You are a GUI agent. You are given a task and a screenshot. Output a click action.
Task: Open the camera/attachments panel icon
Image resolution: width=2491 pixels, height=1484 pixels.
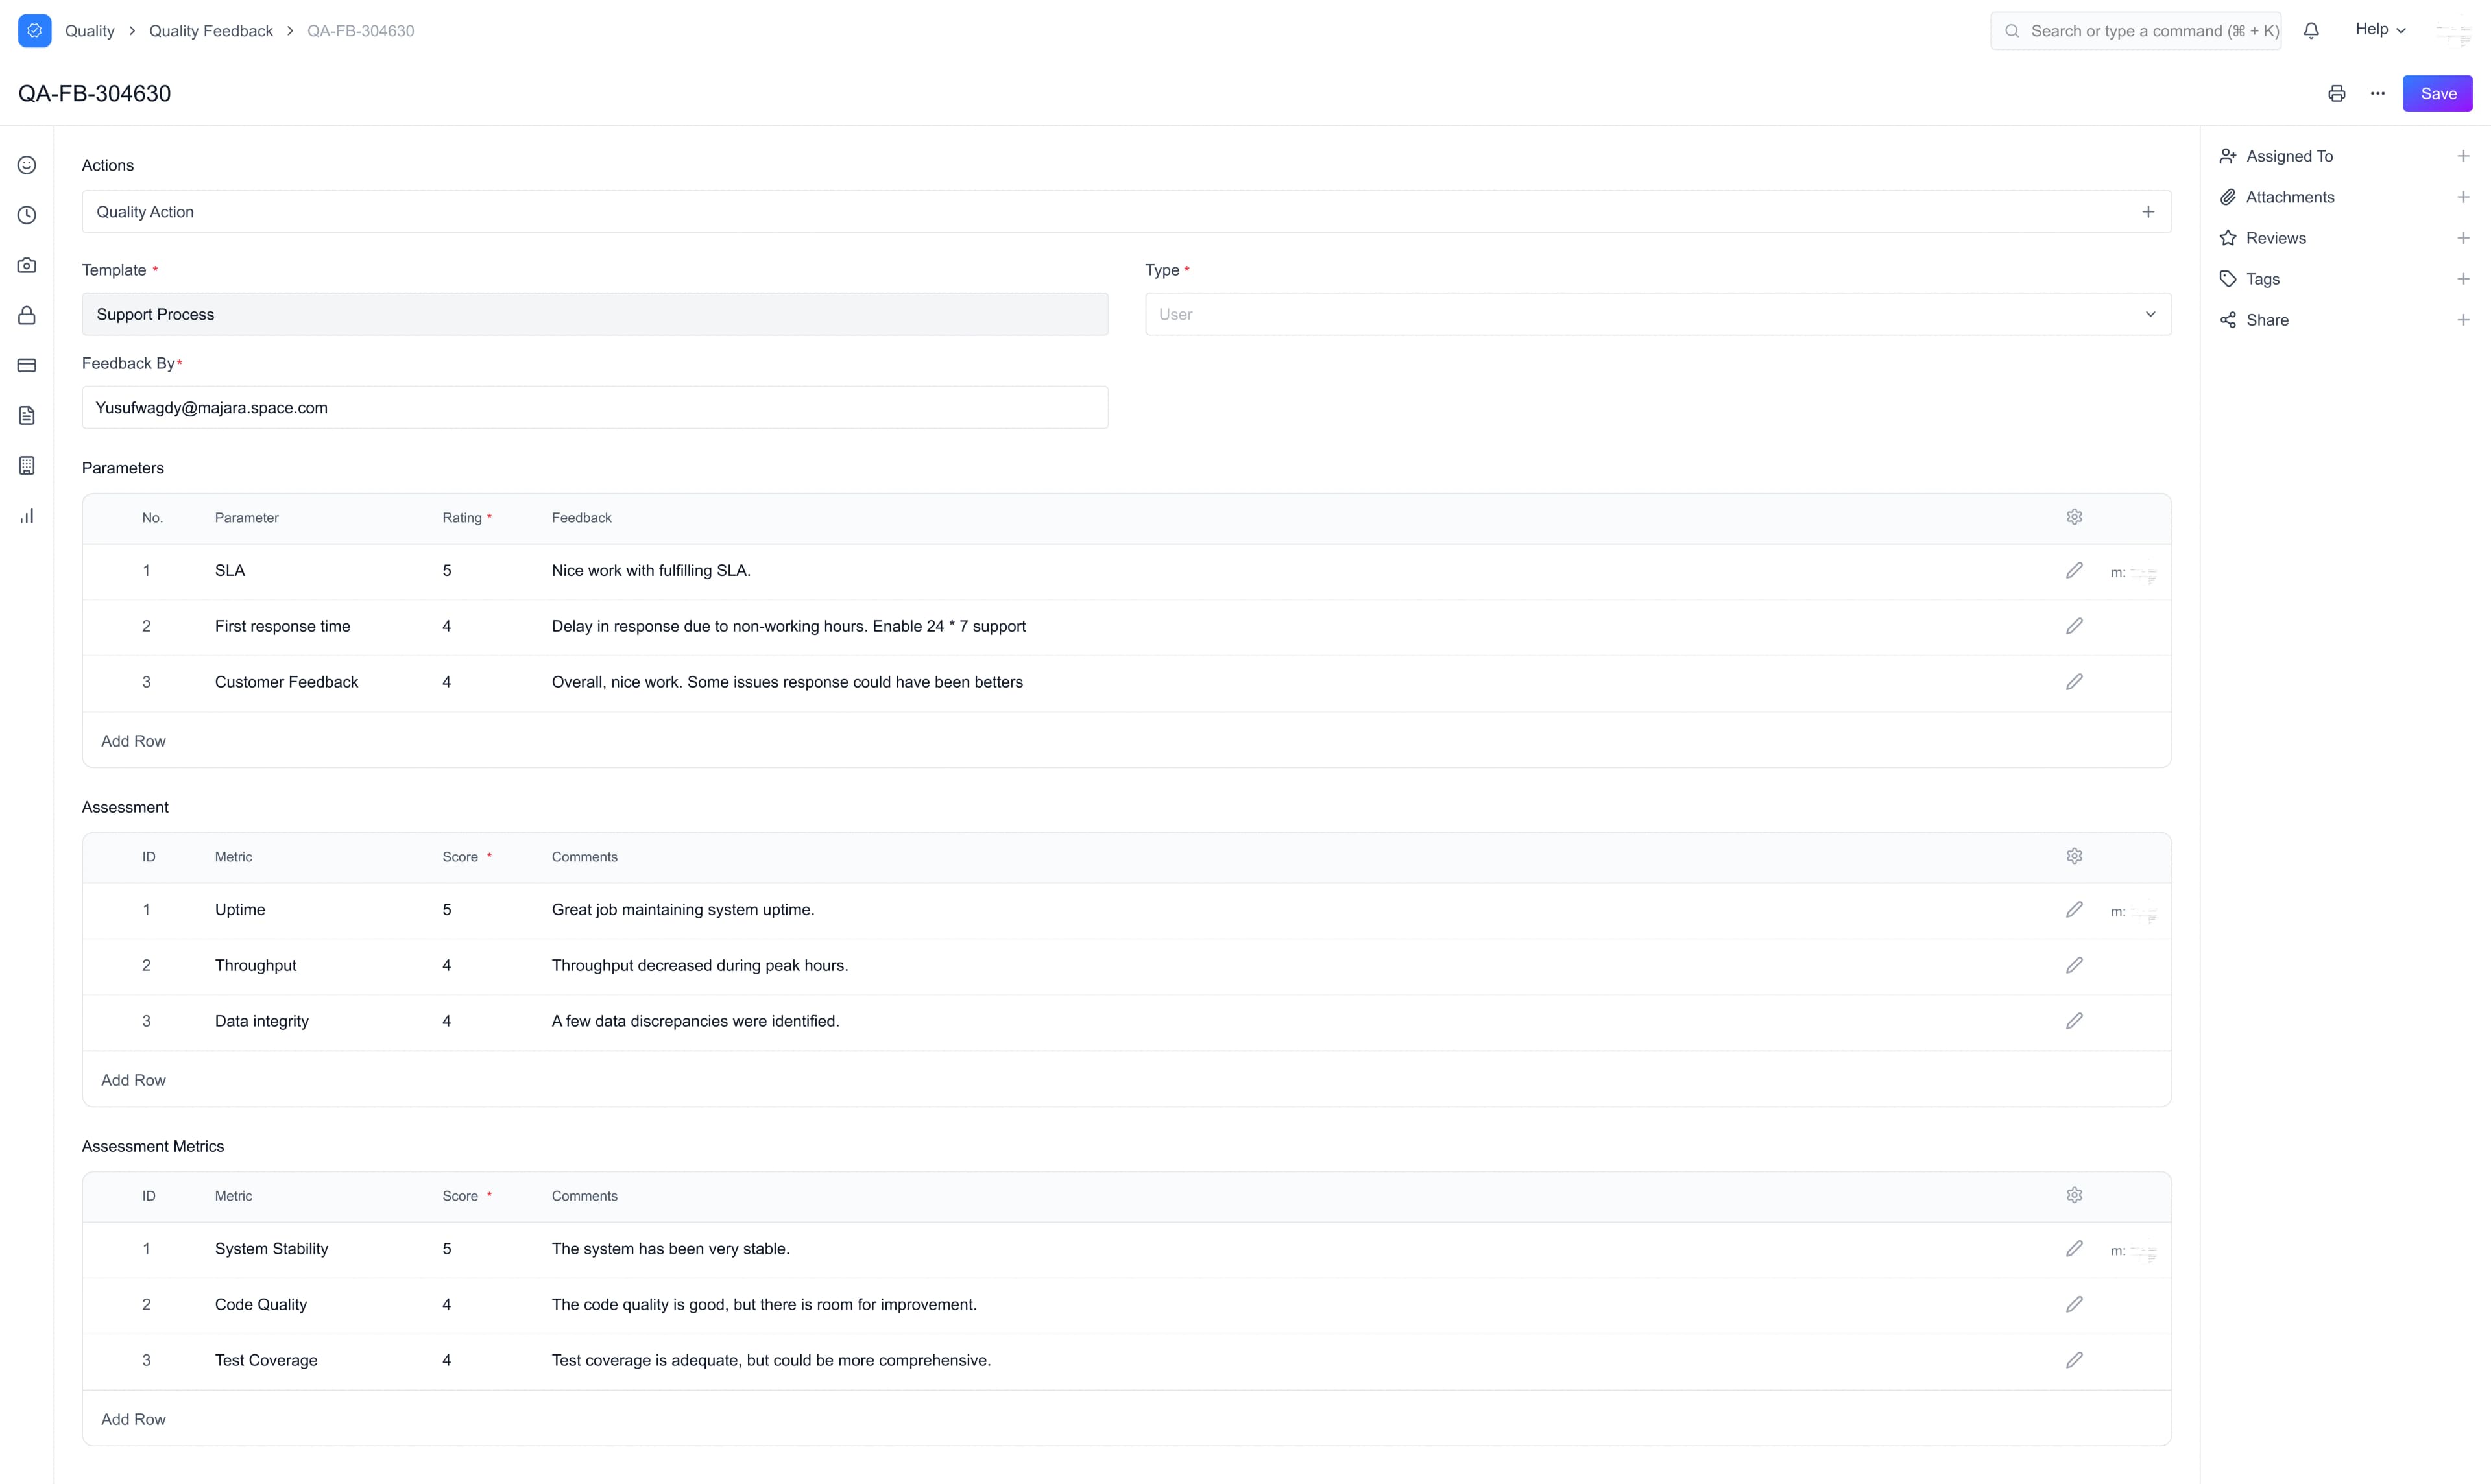[26, 265]
